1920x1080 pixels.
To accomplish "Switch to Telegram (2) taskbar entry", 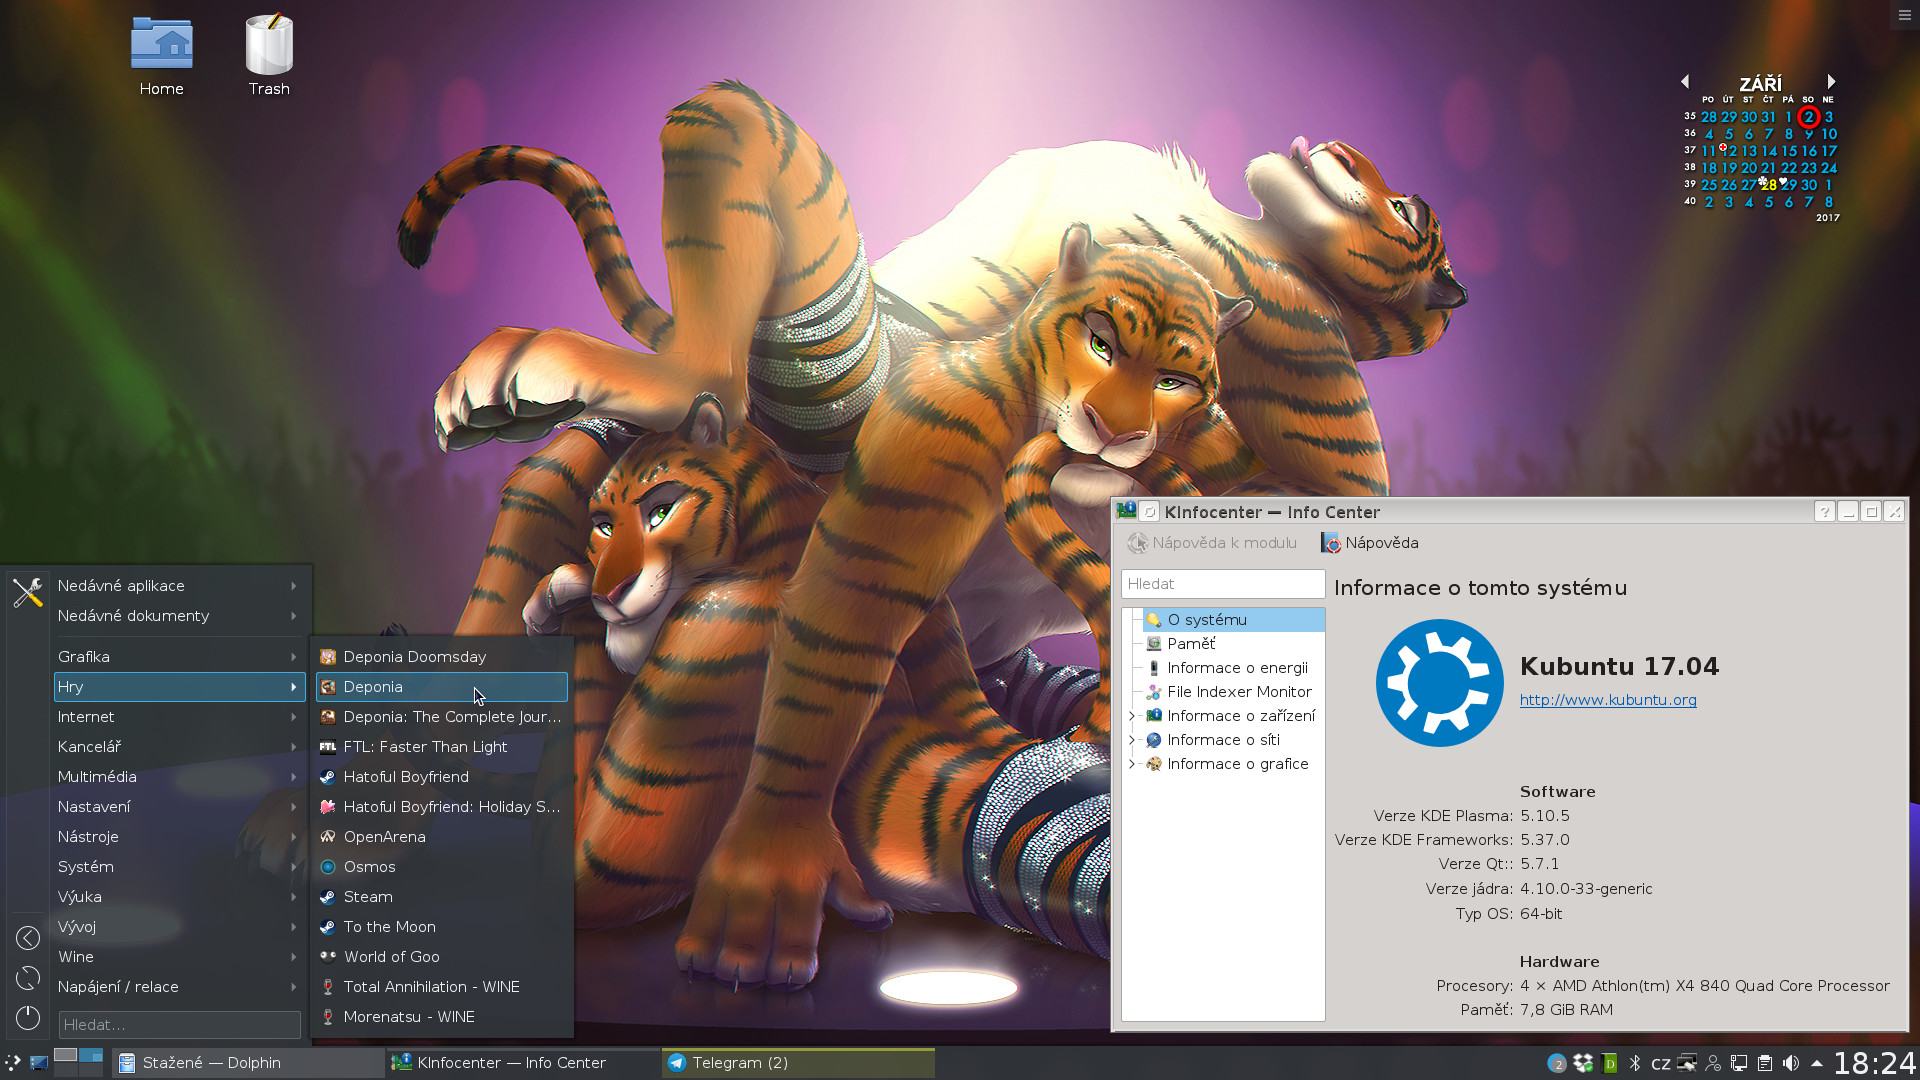I will (798, 1063).
